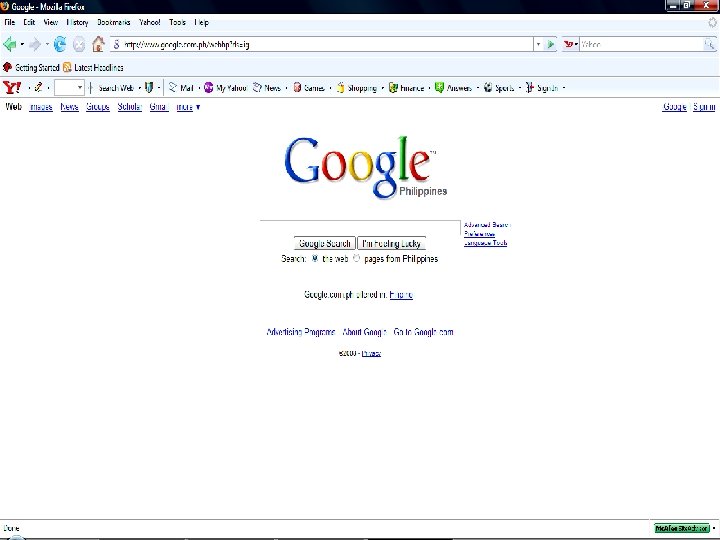Select 'pages from Philippines' radio button

[x=356, y=259]
